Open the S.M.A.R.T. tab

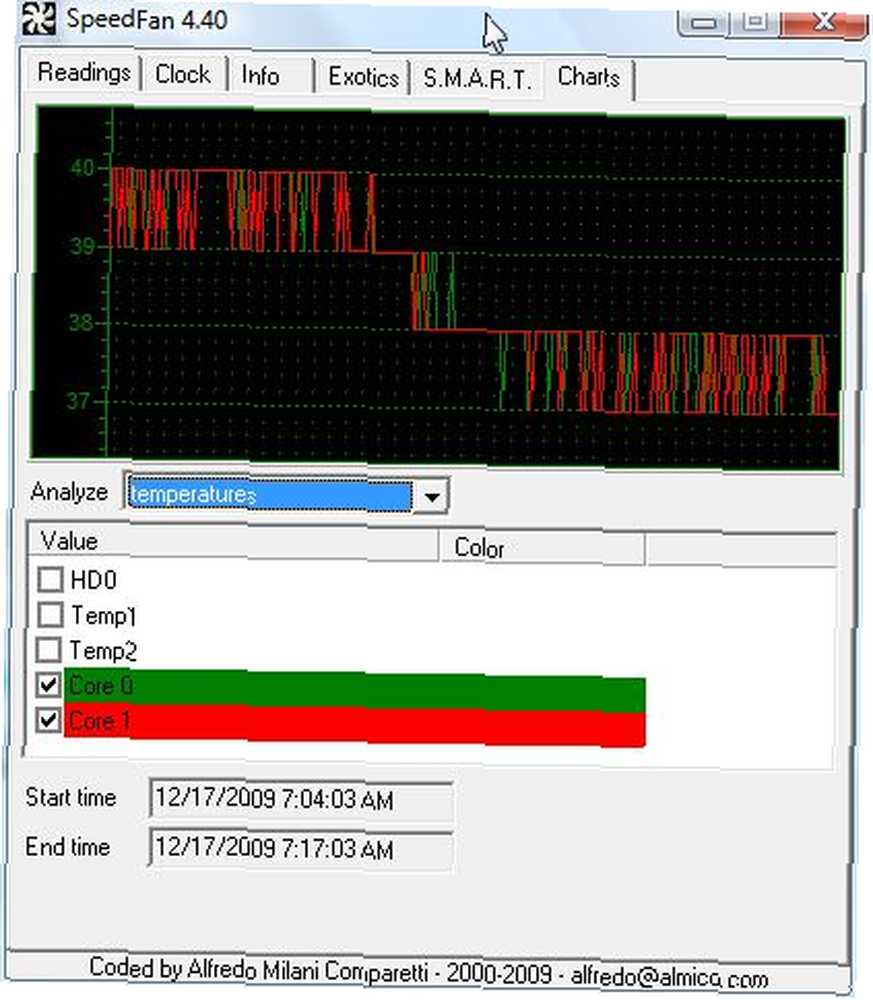pos(477,78)
